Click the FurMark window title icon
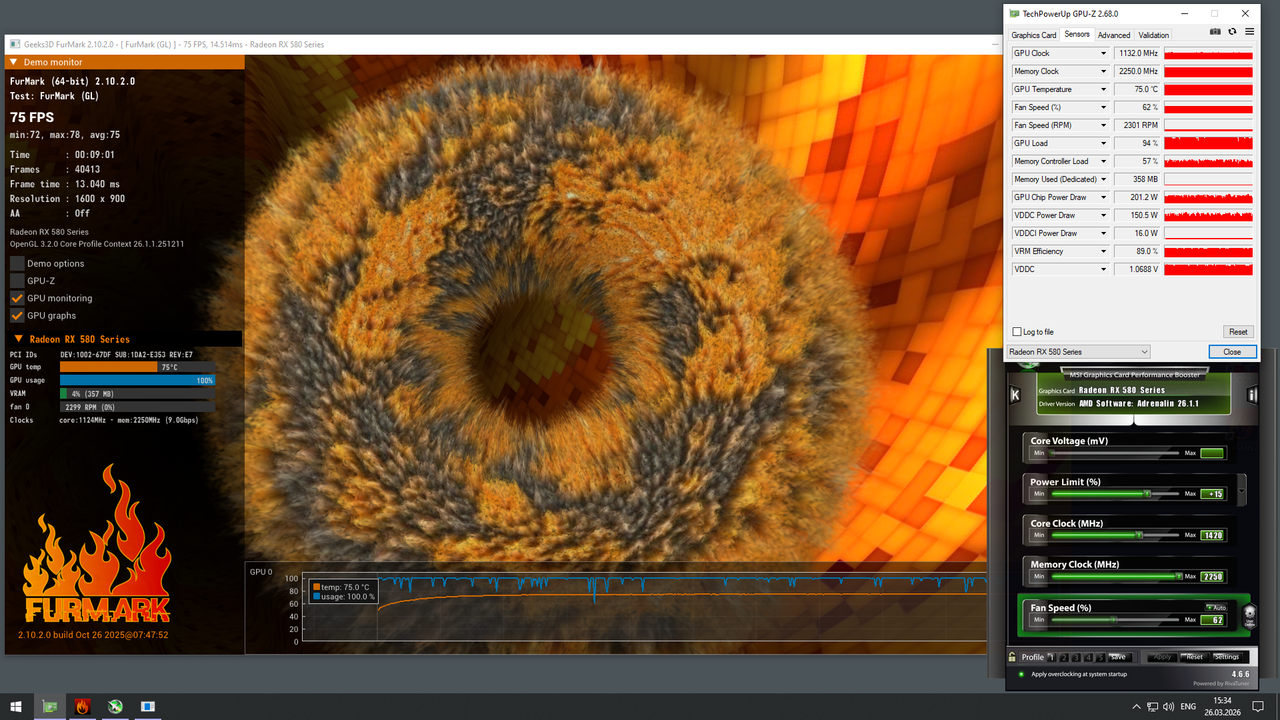This screenshot has width=1280, height=720. (x=13, y=44)
